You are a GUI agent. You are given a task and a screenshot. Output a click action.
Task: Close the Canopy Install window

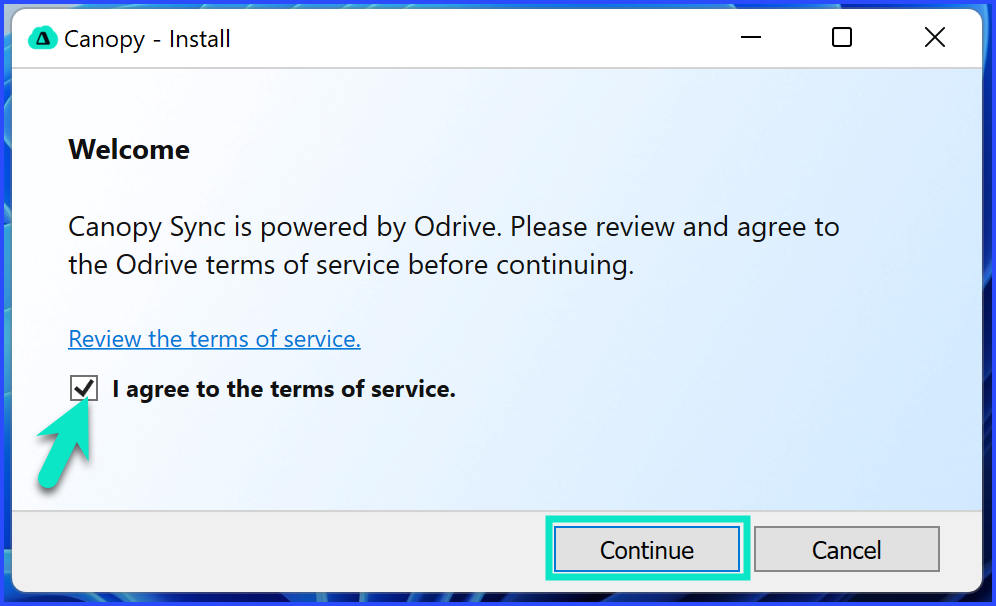coord(935,37)
